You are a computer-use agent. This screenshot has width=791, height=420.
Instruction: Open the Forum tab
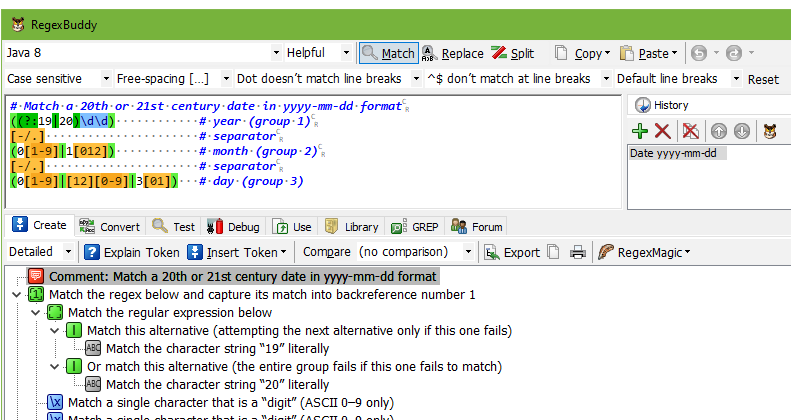tap(476, 227)
